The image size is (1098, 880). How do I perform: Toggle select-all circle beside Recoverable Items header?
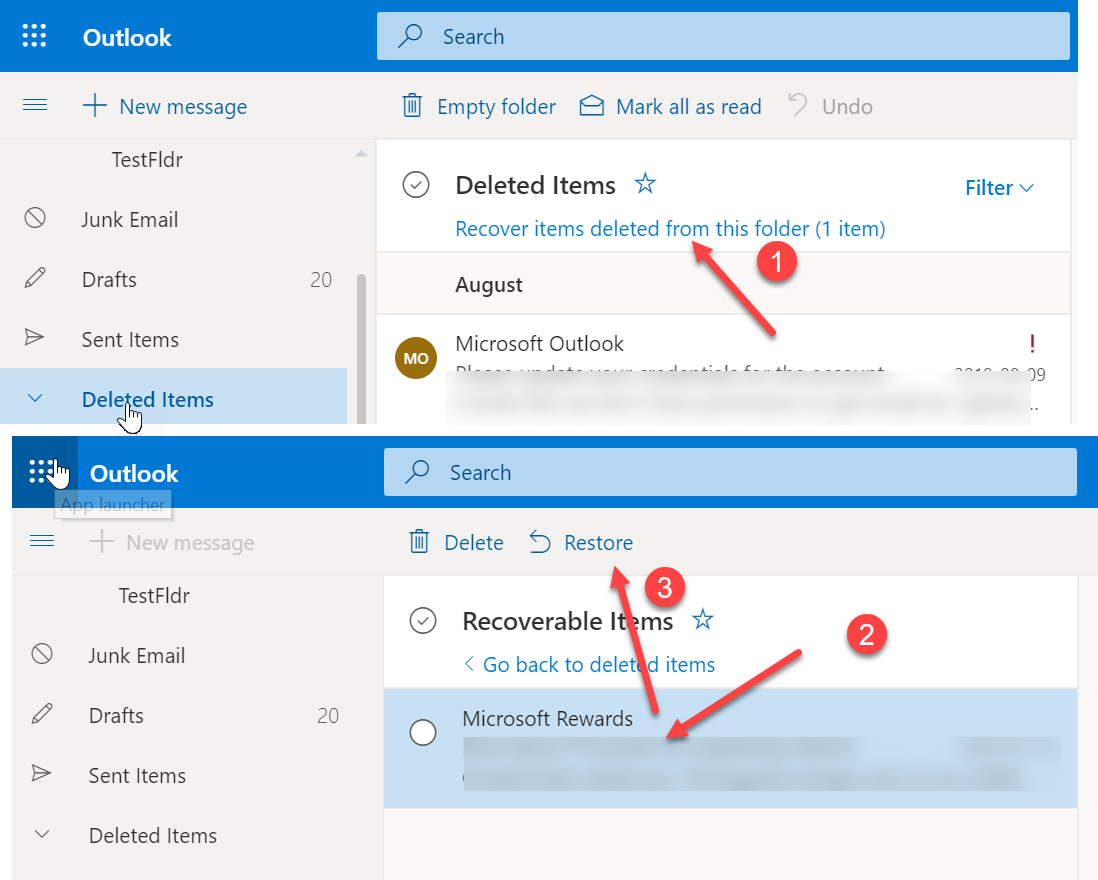point(423,620)
